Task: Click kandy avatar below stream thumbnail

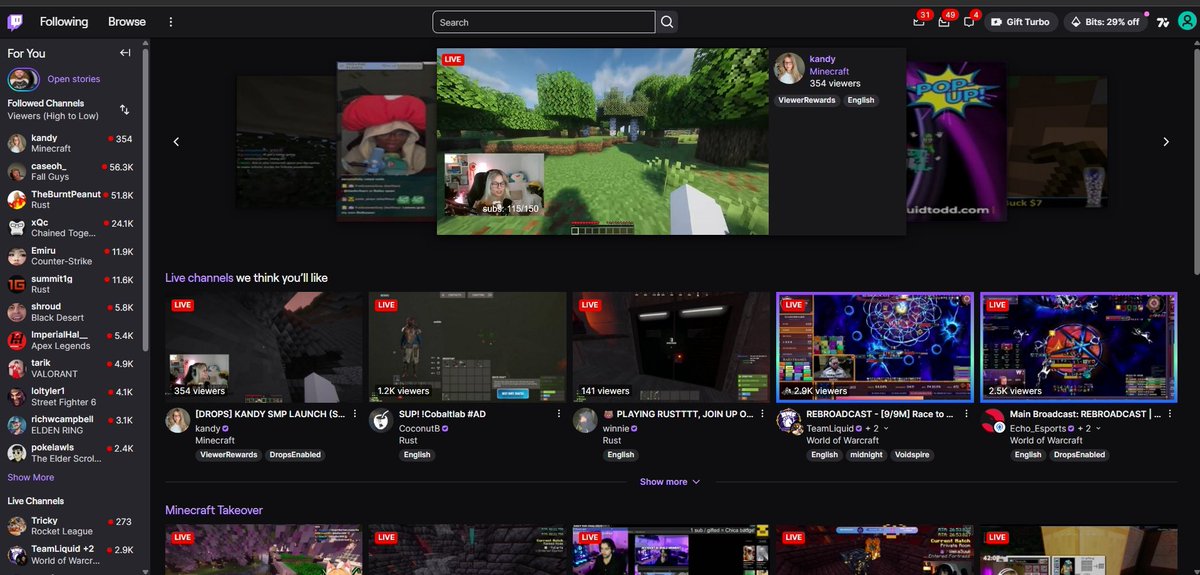Action: [x=178, y=420]
